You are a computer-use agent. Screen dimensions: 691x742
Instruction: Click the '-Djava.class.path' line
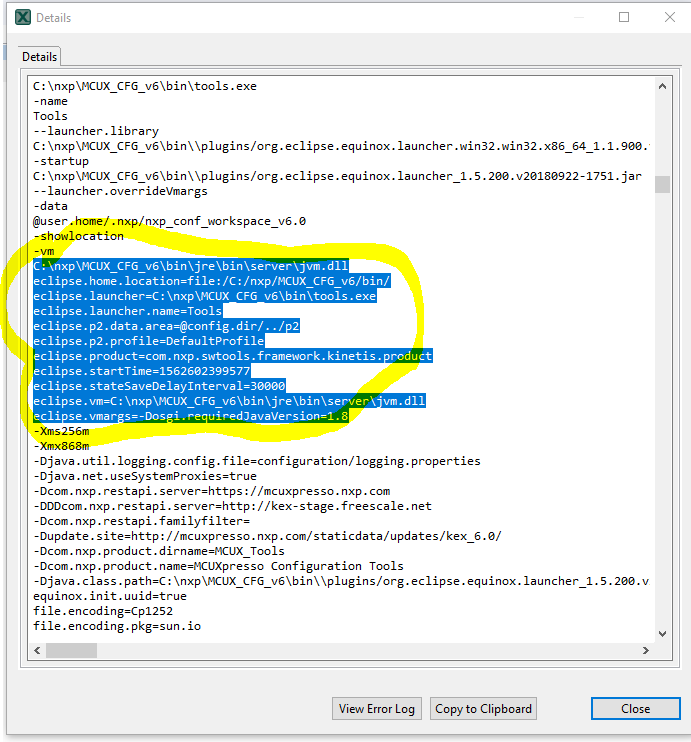point(341,581)
